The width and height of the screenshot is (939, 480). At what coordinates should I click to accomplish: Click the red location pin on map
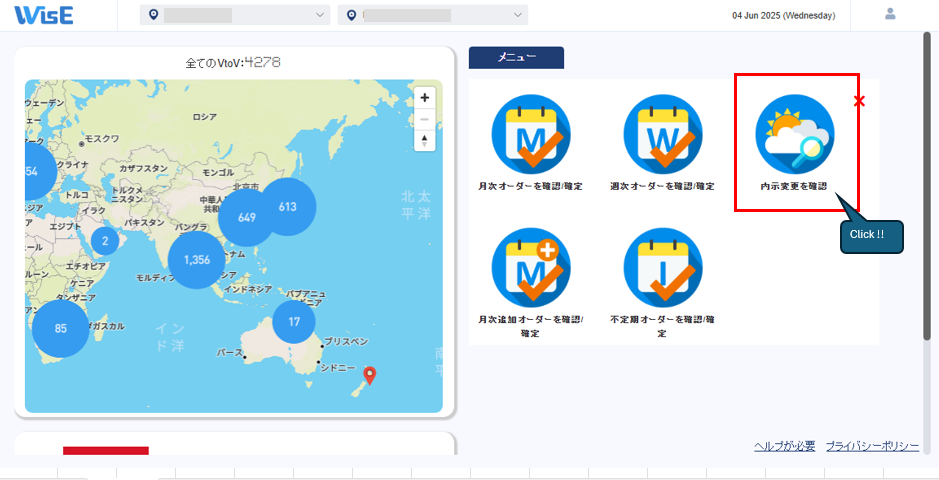[x=370, y=375]
